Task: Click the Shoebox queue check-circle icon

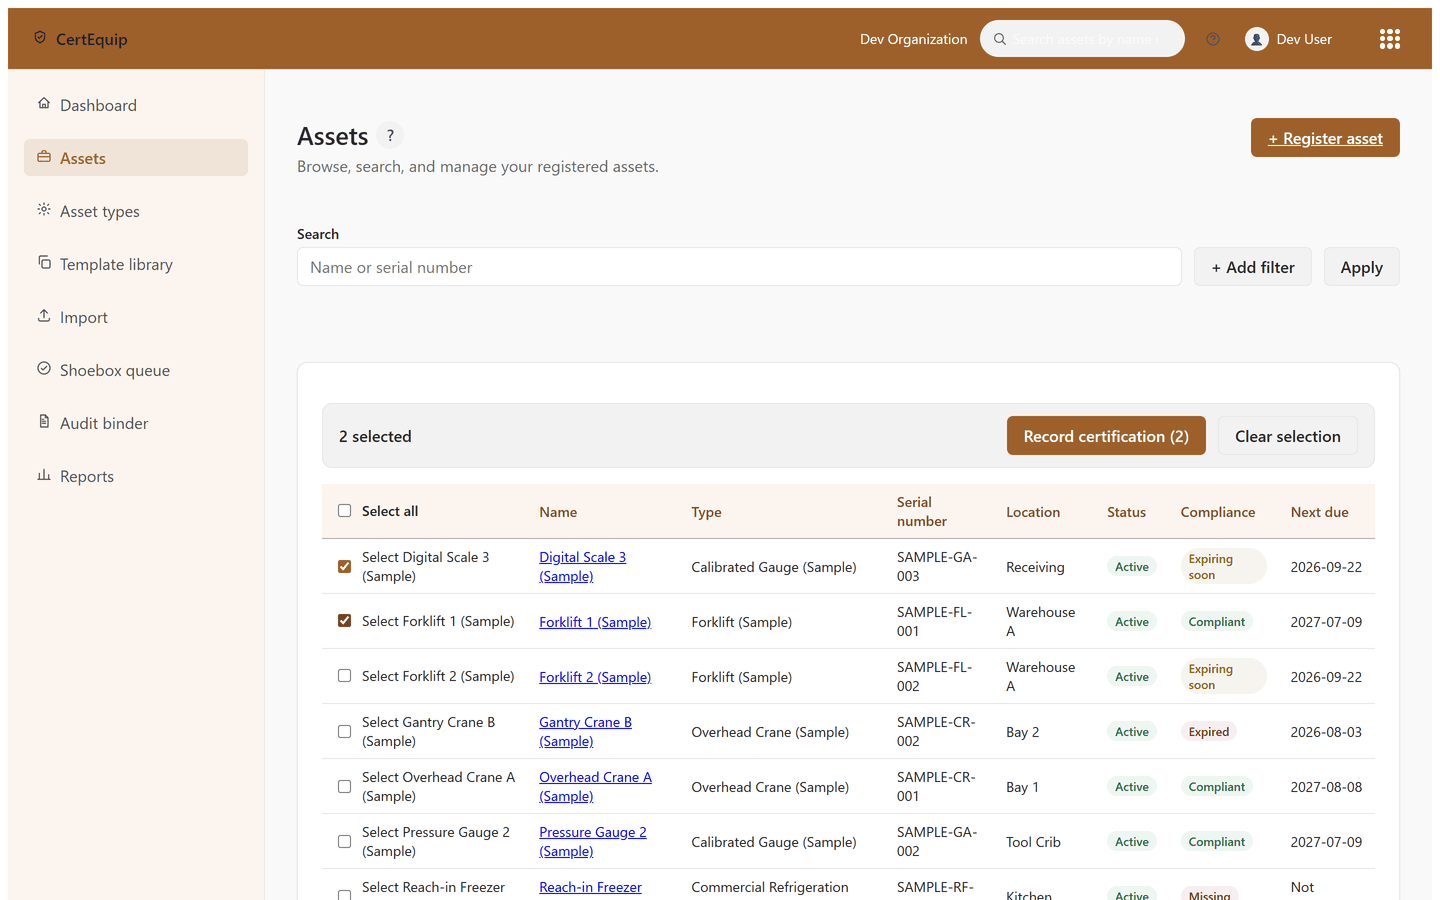Action: (44, 369)
